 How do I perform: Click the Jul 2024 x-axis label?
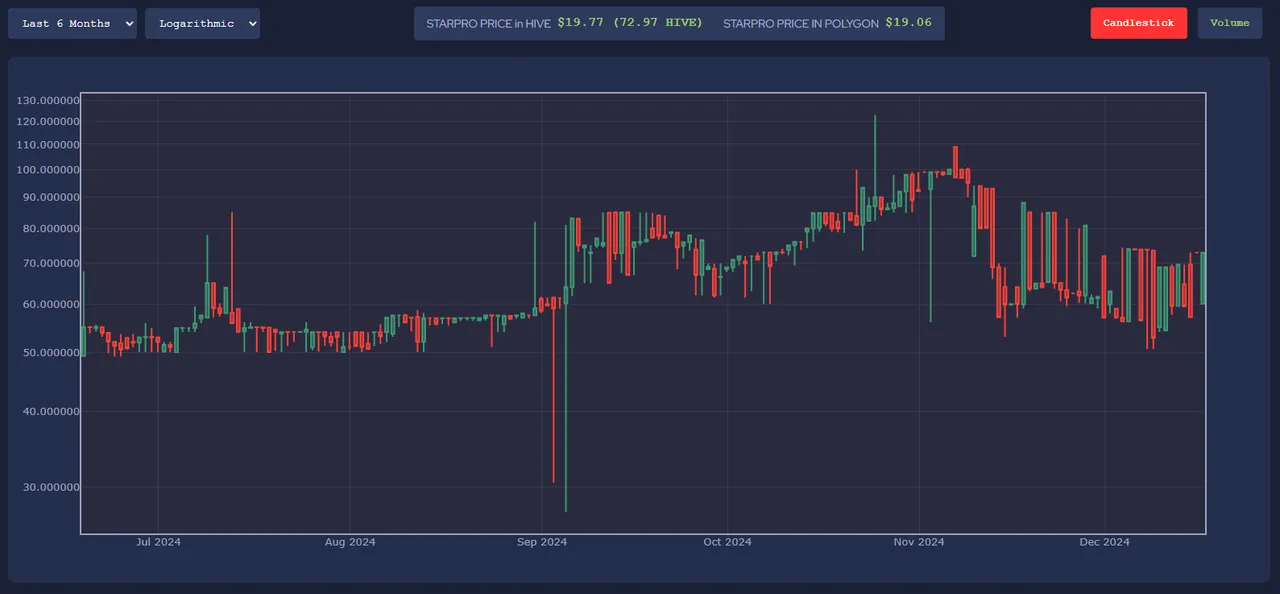coord(158,542)
